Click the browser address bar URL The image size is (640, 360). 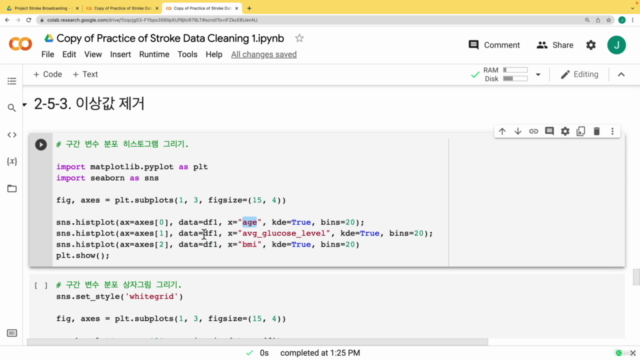point(152,20)
